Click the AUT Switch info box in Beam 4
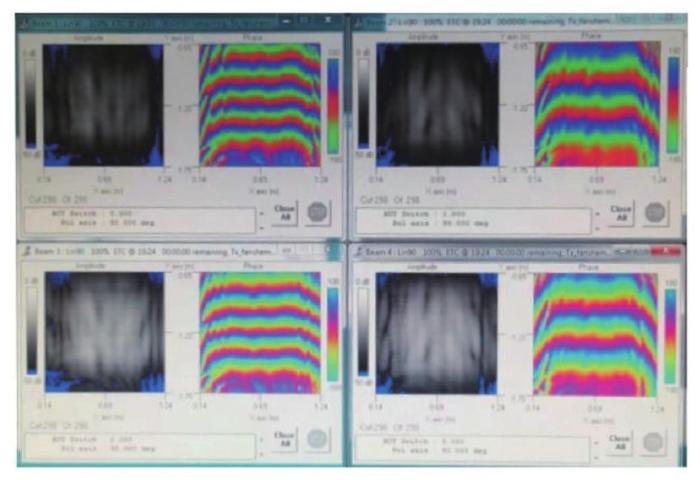Image resolution: width=700 pixels, height=480 pixels. click(x=472, y=449)
